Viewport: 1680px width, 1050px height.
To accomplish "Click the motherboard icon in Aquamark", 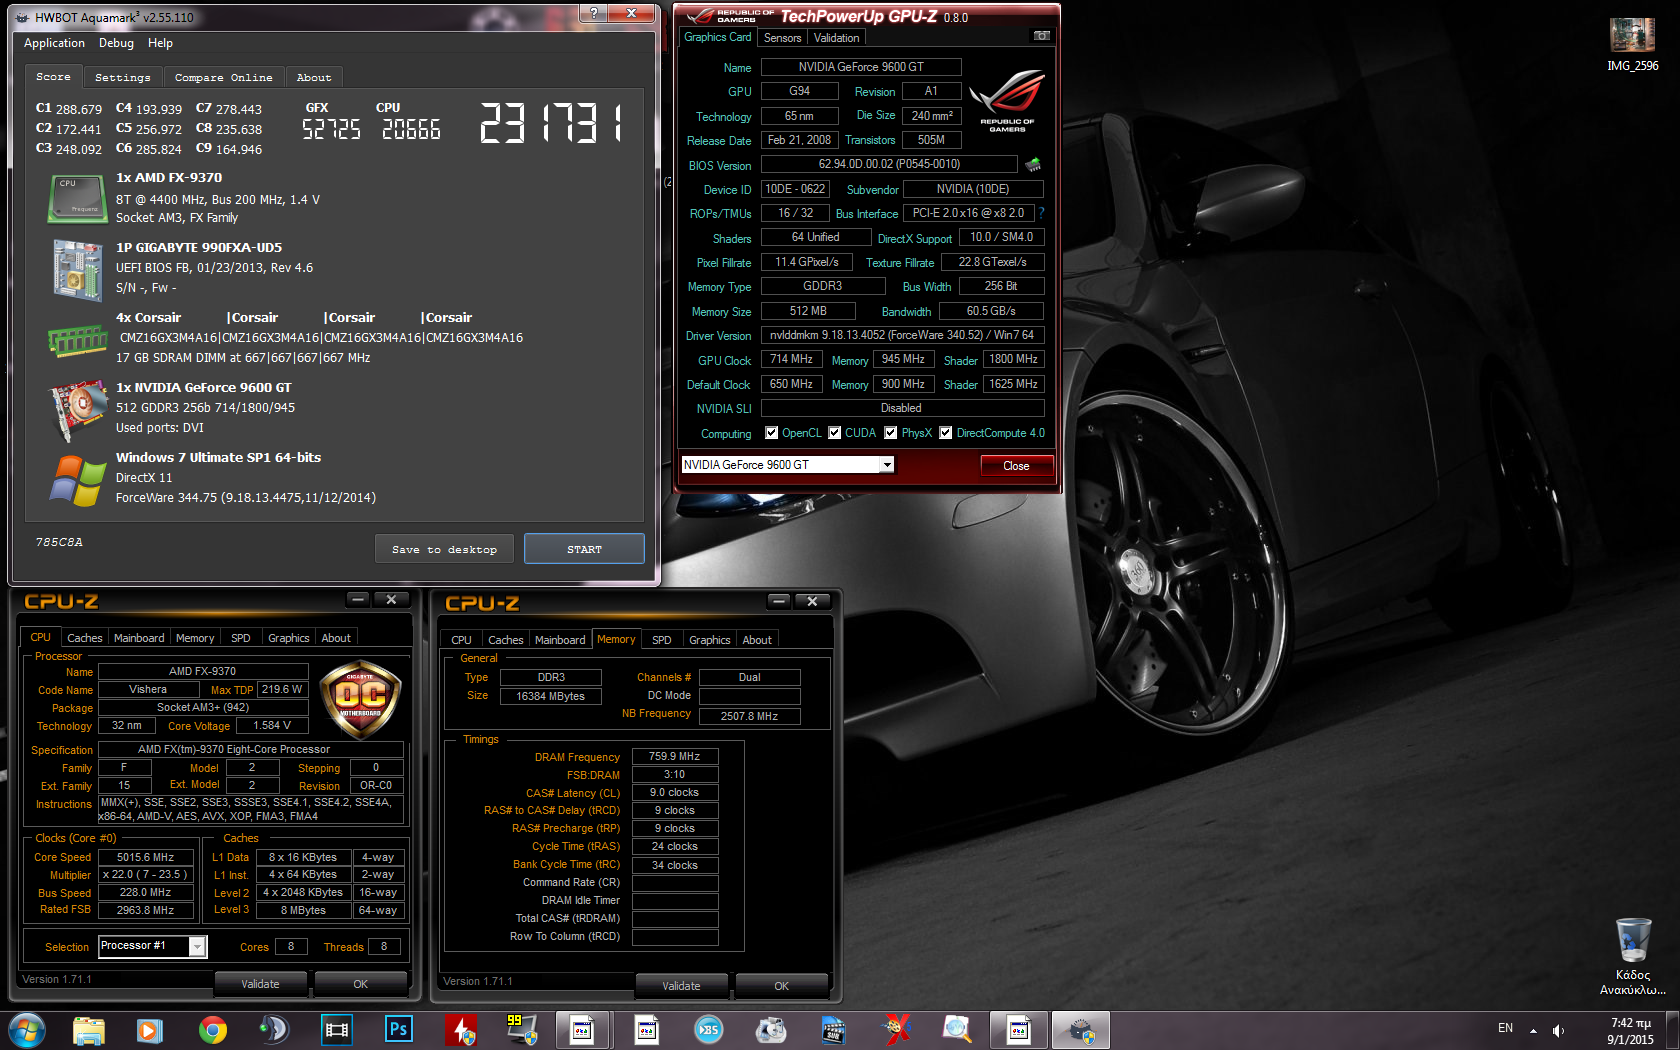I will tap(77, 269).
